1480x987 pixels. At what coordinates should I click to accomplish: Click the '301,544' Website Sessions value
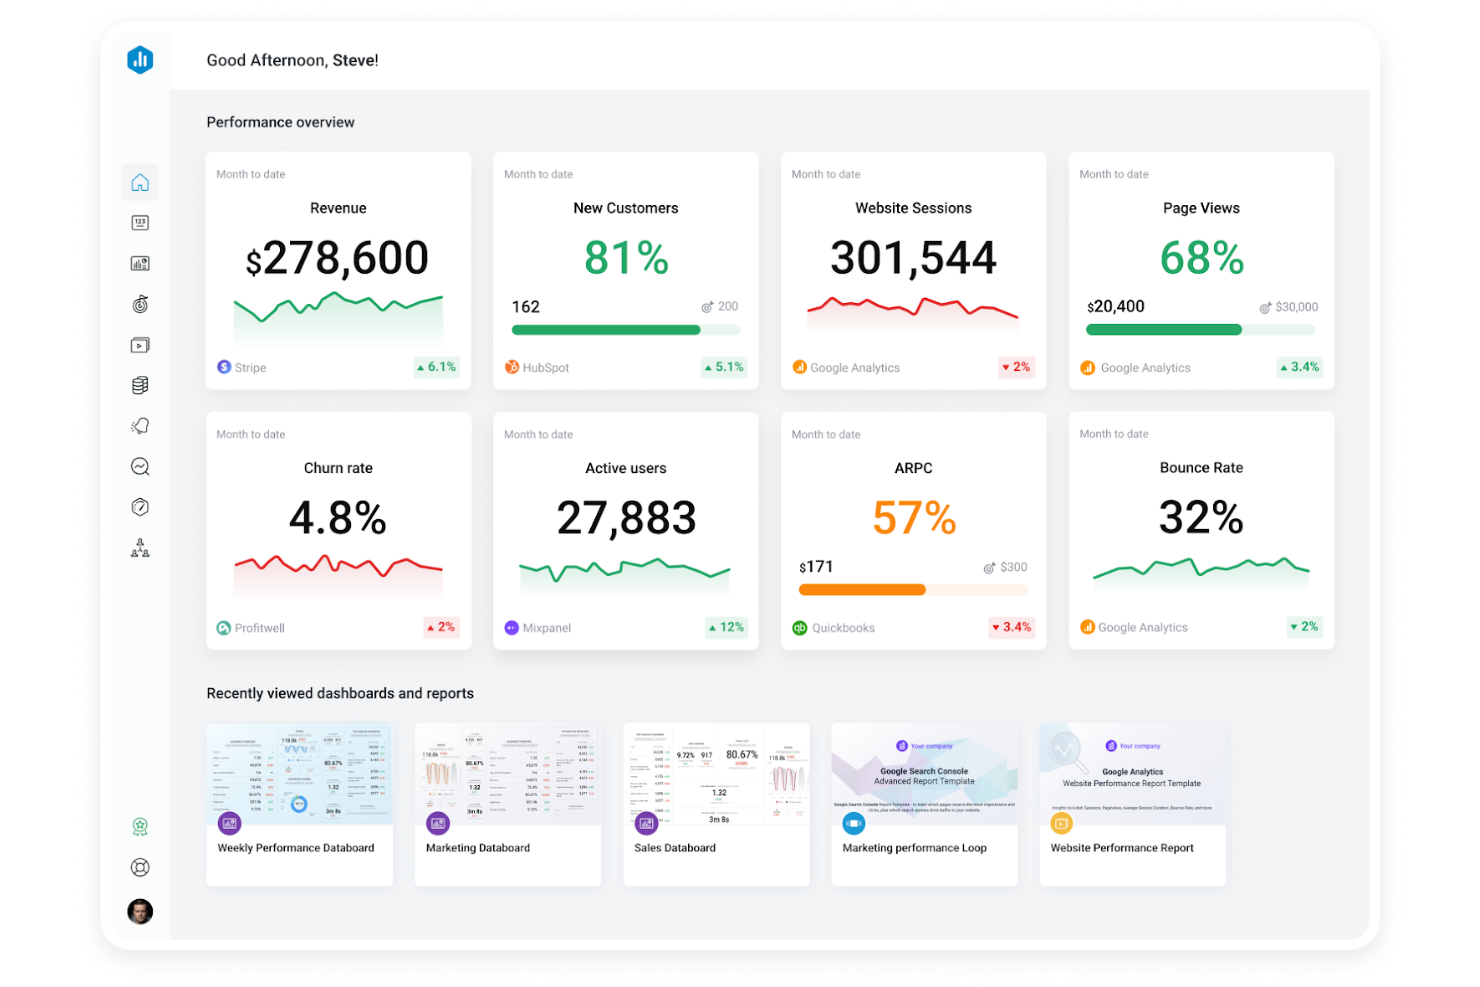tap(913, 258)
